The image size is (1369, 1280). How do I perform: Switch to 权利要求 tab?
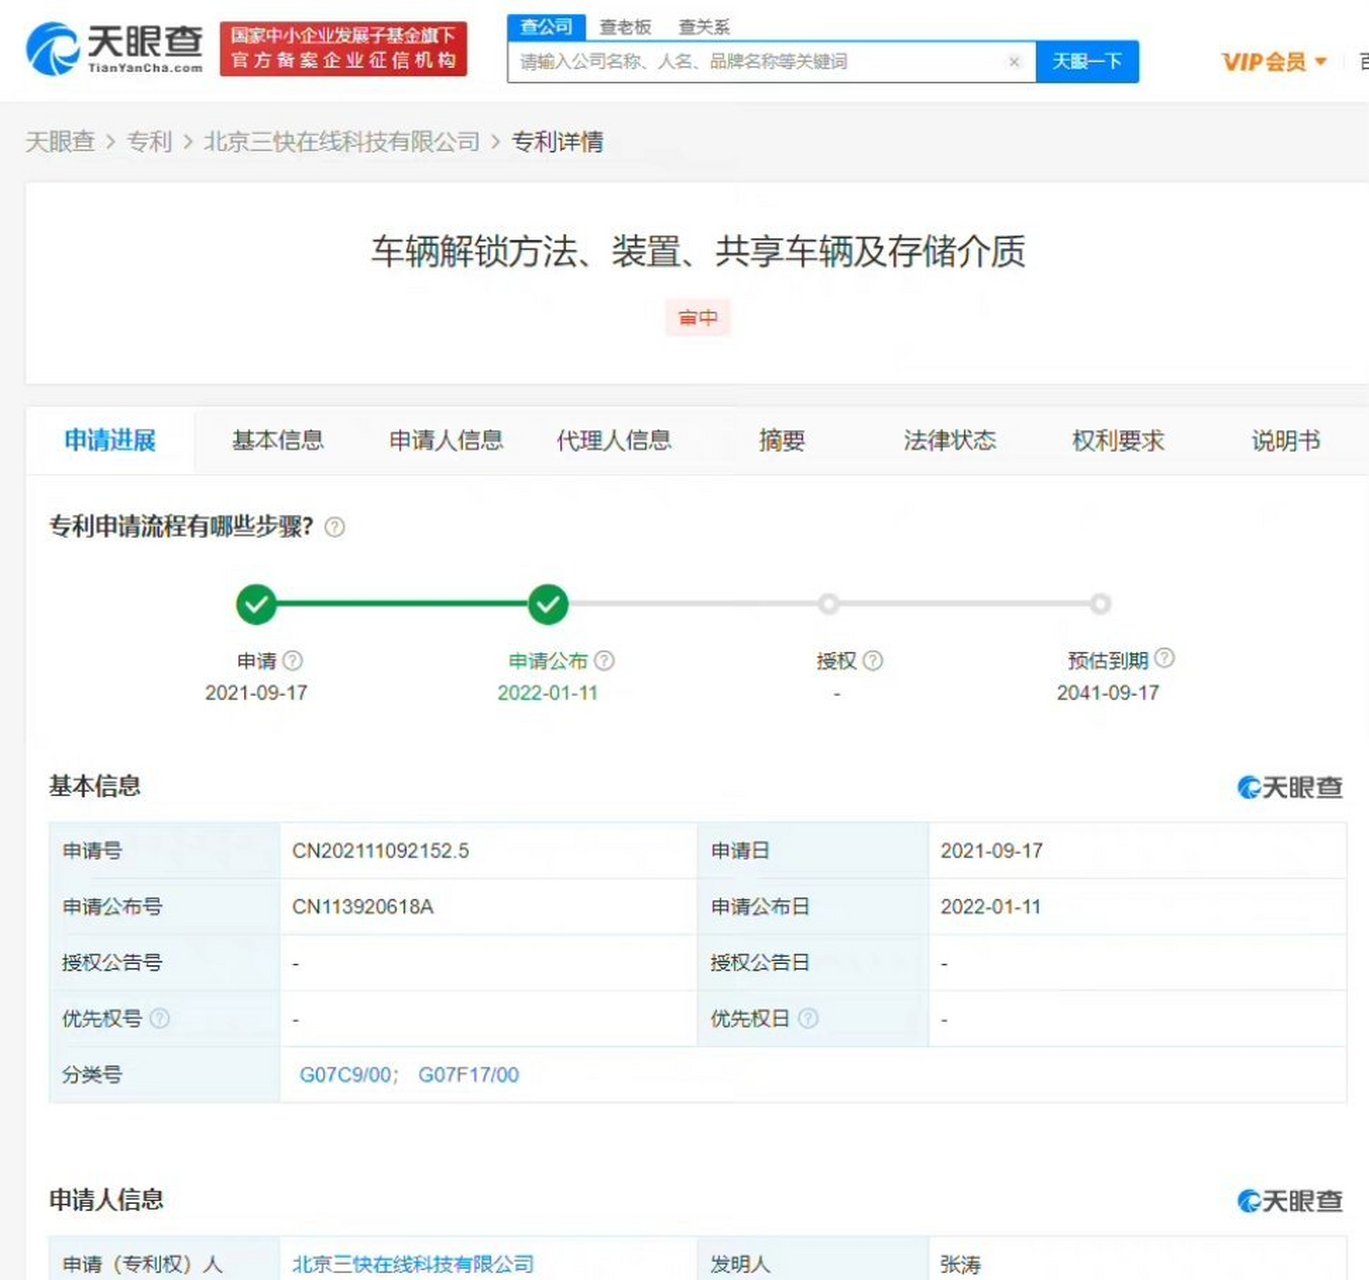1118,440
